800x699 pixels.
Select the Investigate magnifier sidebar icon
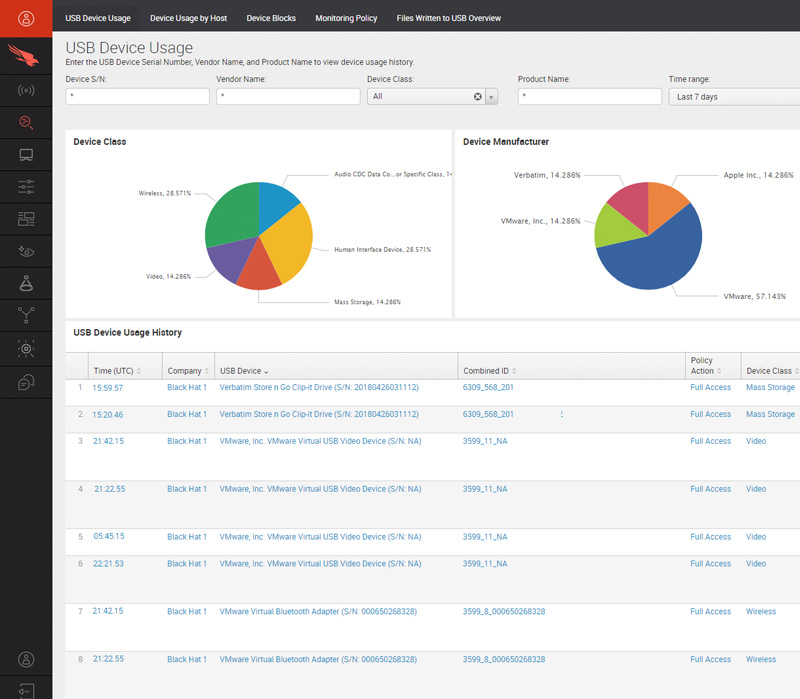pyautogui.click(x=26, y=123)
